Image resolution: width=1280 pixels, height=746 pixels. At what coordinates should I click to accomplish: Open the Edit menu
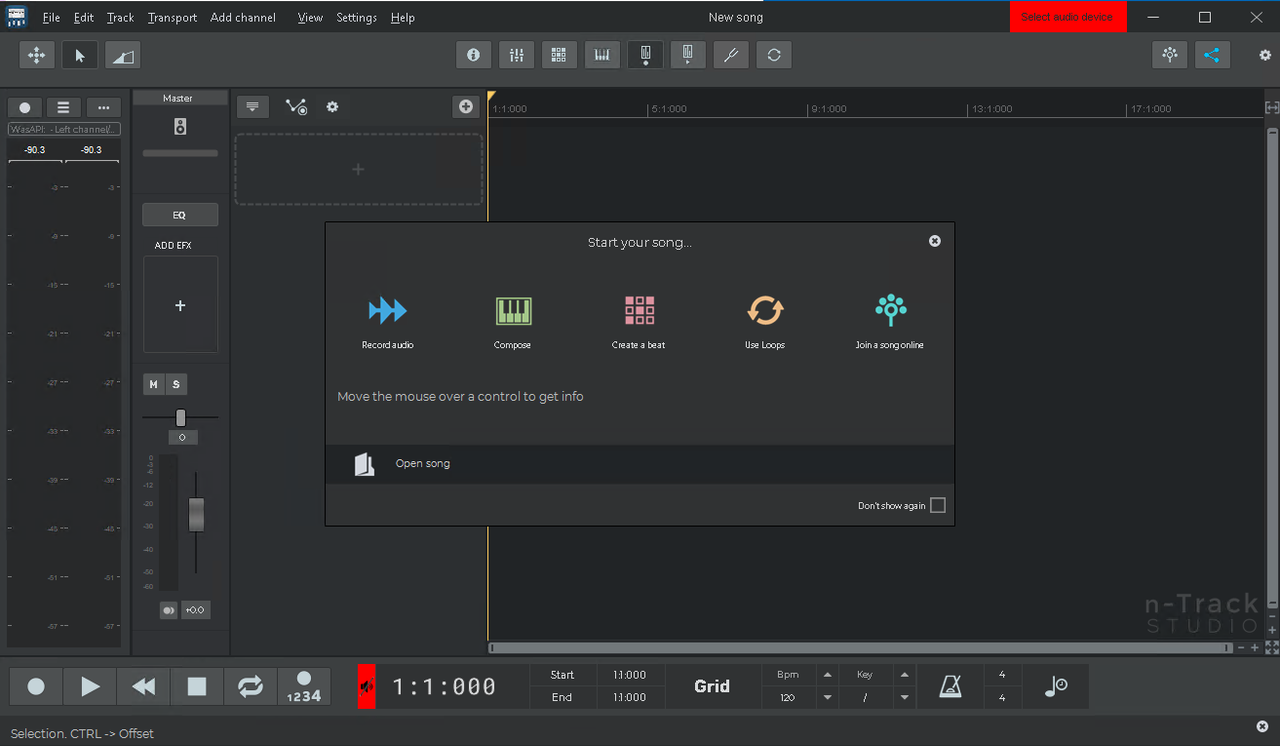[x=84, y=18]
